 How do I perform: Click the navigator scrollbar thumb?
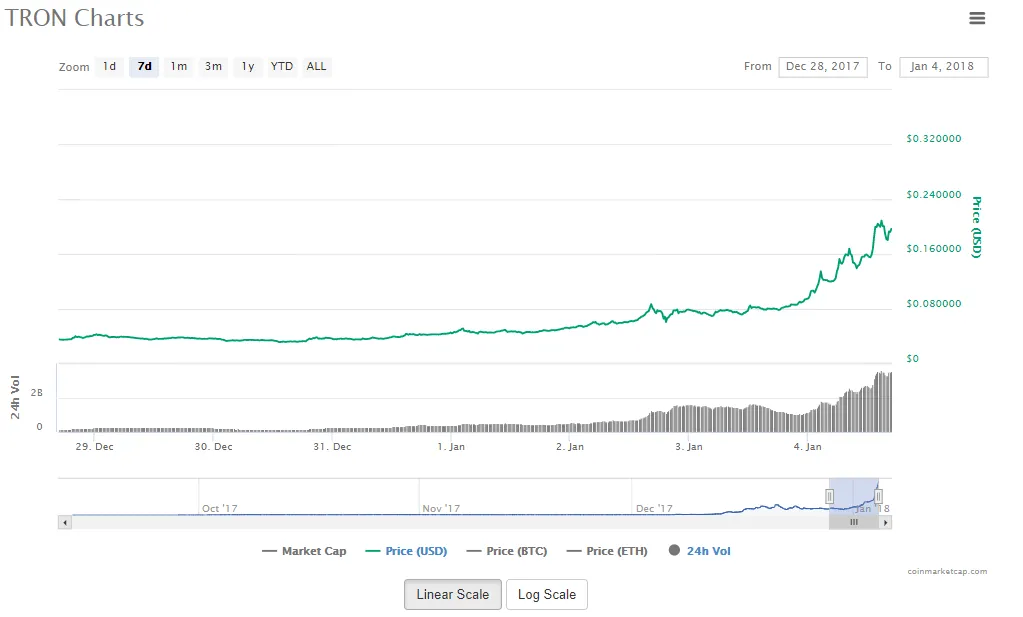point(853,522)
